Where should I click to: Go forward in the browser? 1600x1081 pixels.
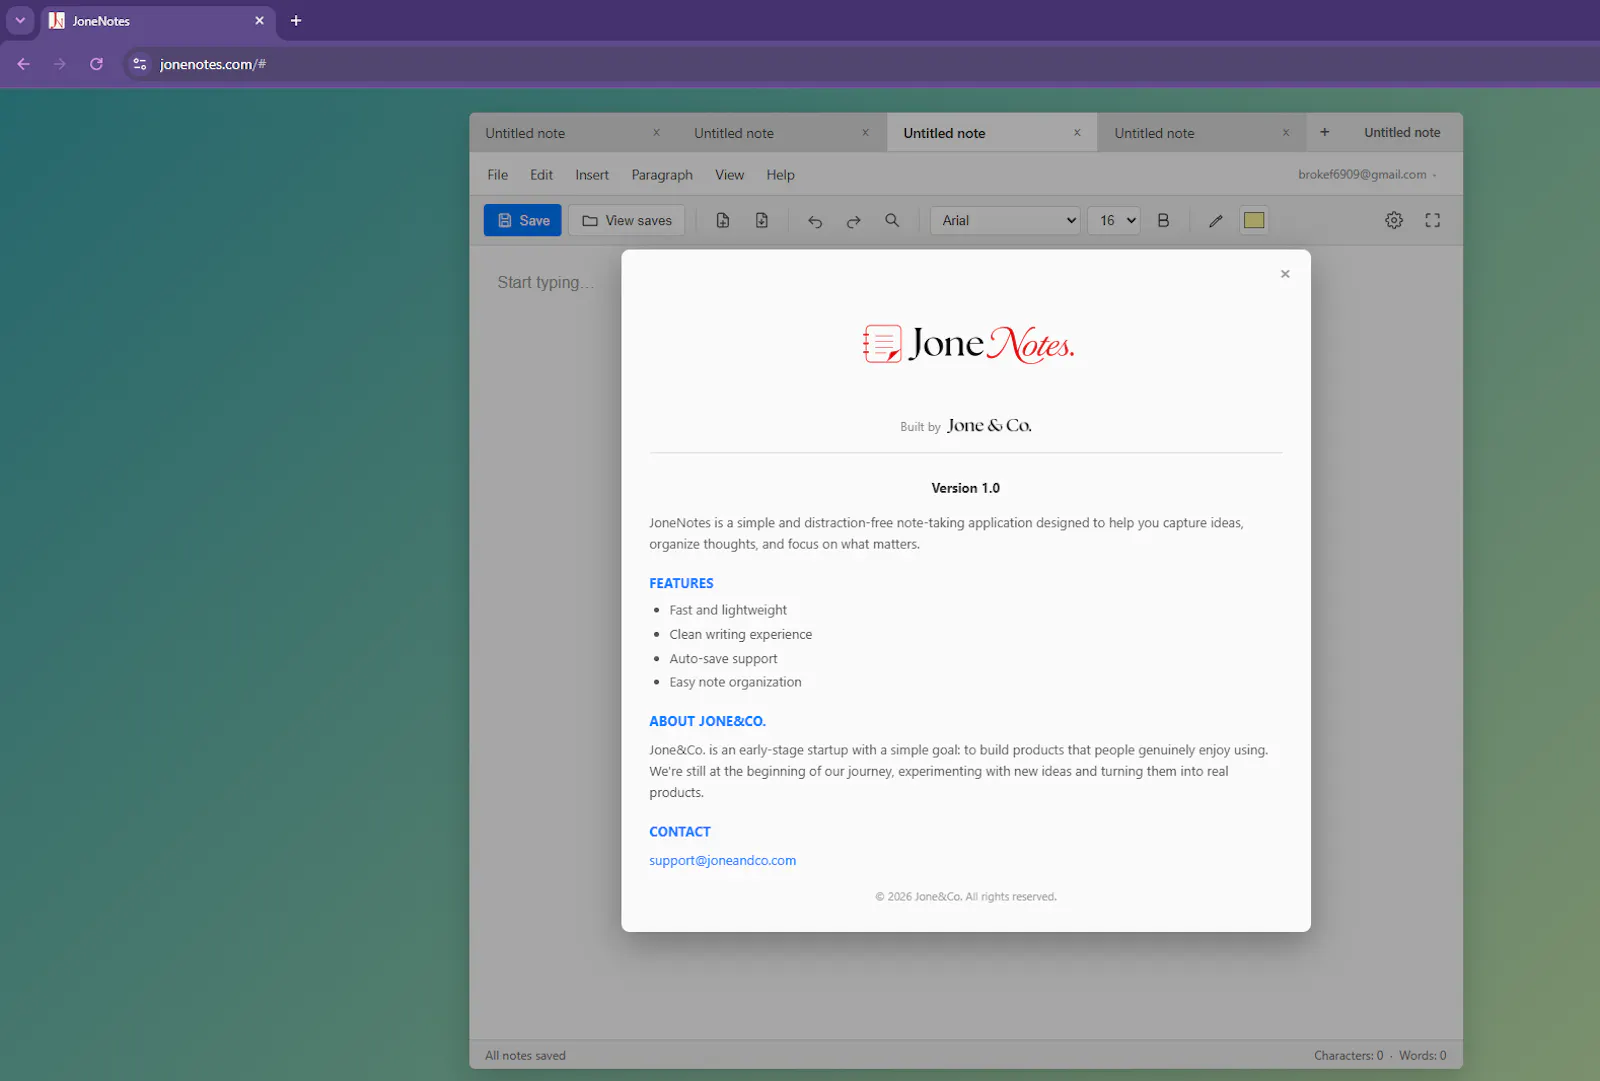point(60,64)
